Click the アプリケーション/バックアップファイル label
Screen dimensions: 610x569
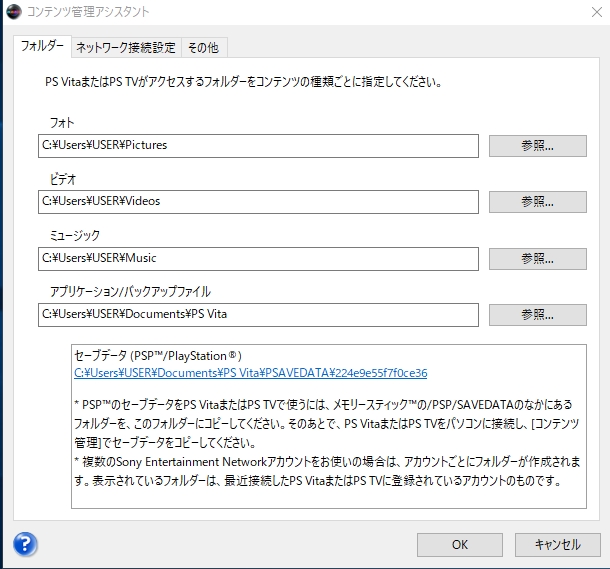point(130,291)
